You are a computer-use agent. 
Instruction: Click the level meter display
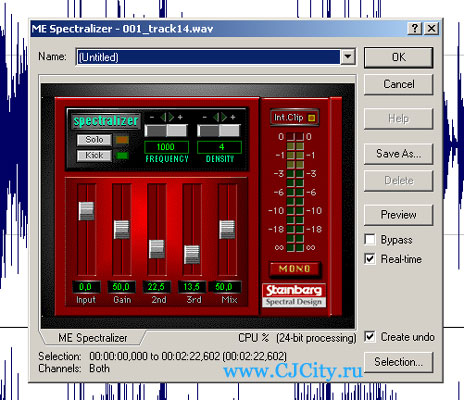click(295, 192)
